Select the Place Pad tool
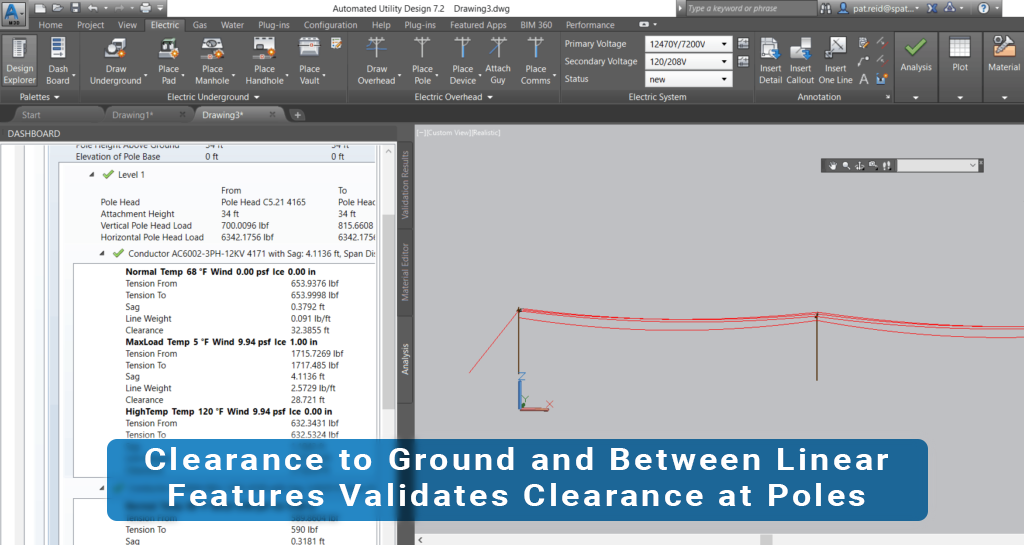The image size is (1024, 545). [x=168, y=61]
